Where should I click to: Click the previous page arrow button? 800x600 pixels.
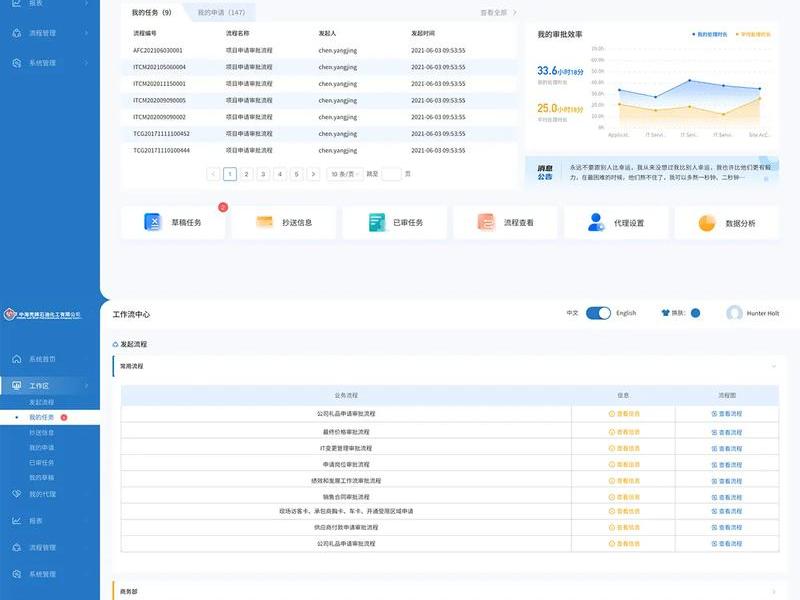(213, 174)
